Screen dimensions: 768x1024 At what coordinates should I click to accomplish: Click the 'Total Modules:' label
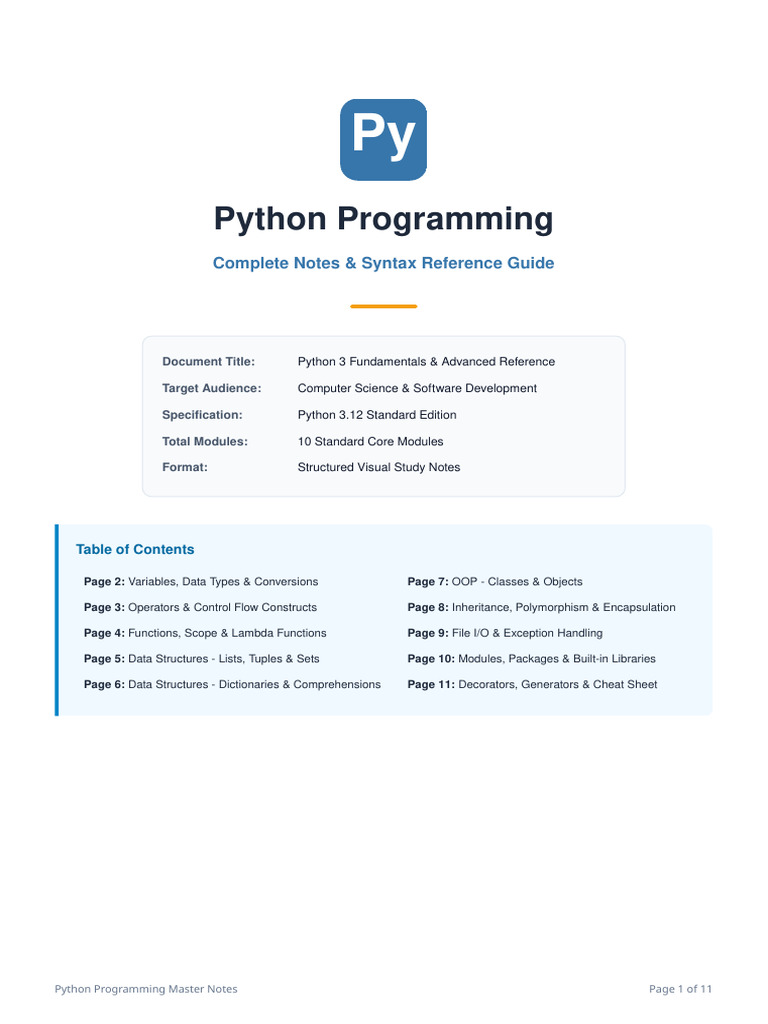pyautogui.click(x=205, y=441)
